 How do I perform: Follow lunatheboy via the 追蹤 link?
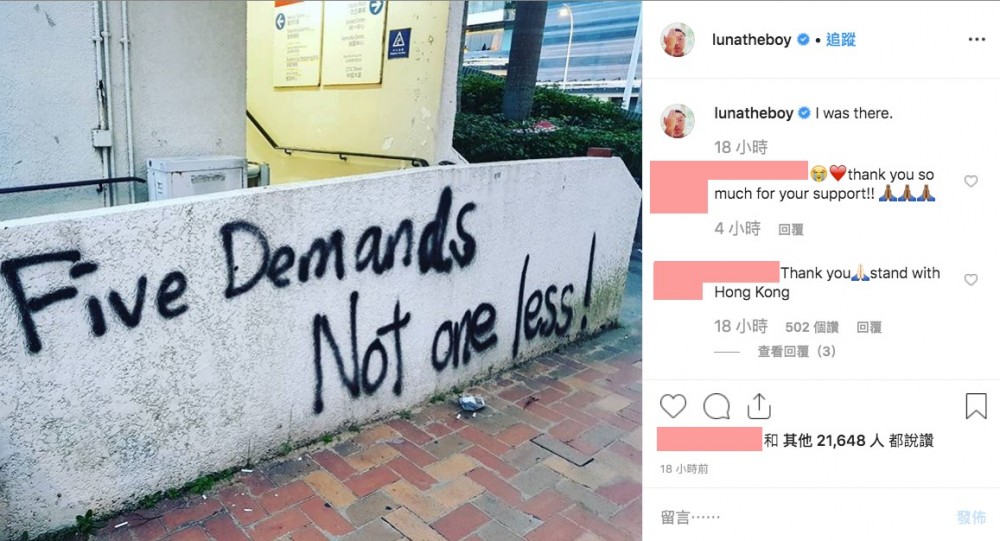coord(841,40)
